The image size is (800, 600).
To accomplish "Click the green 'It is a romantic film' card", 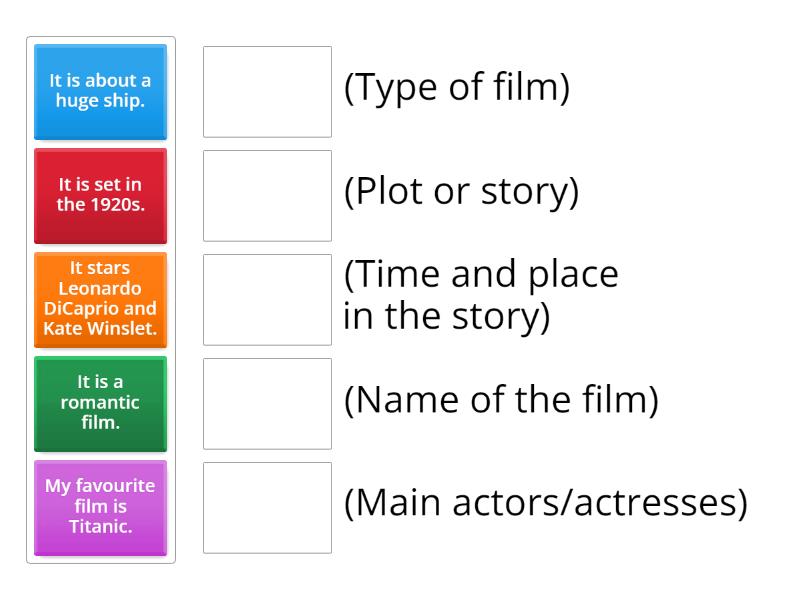I will click(x=100, y=404).
